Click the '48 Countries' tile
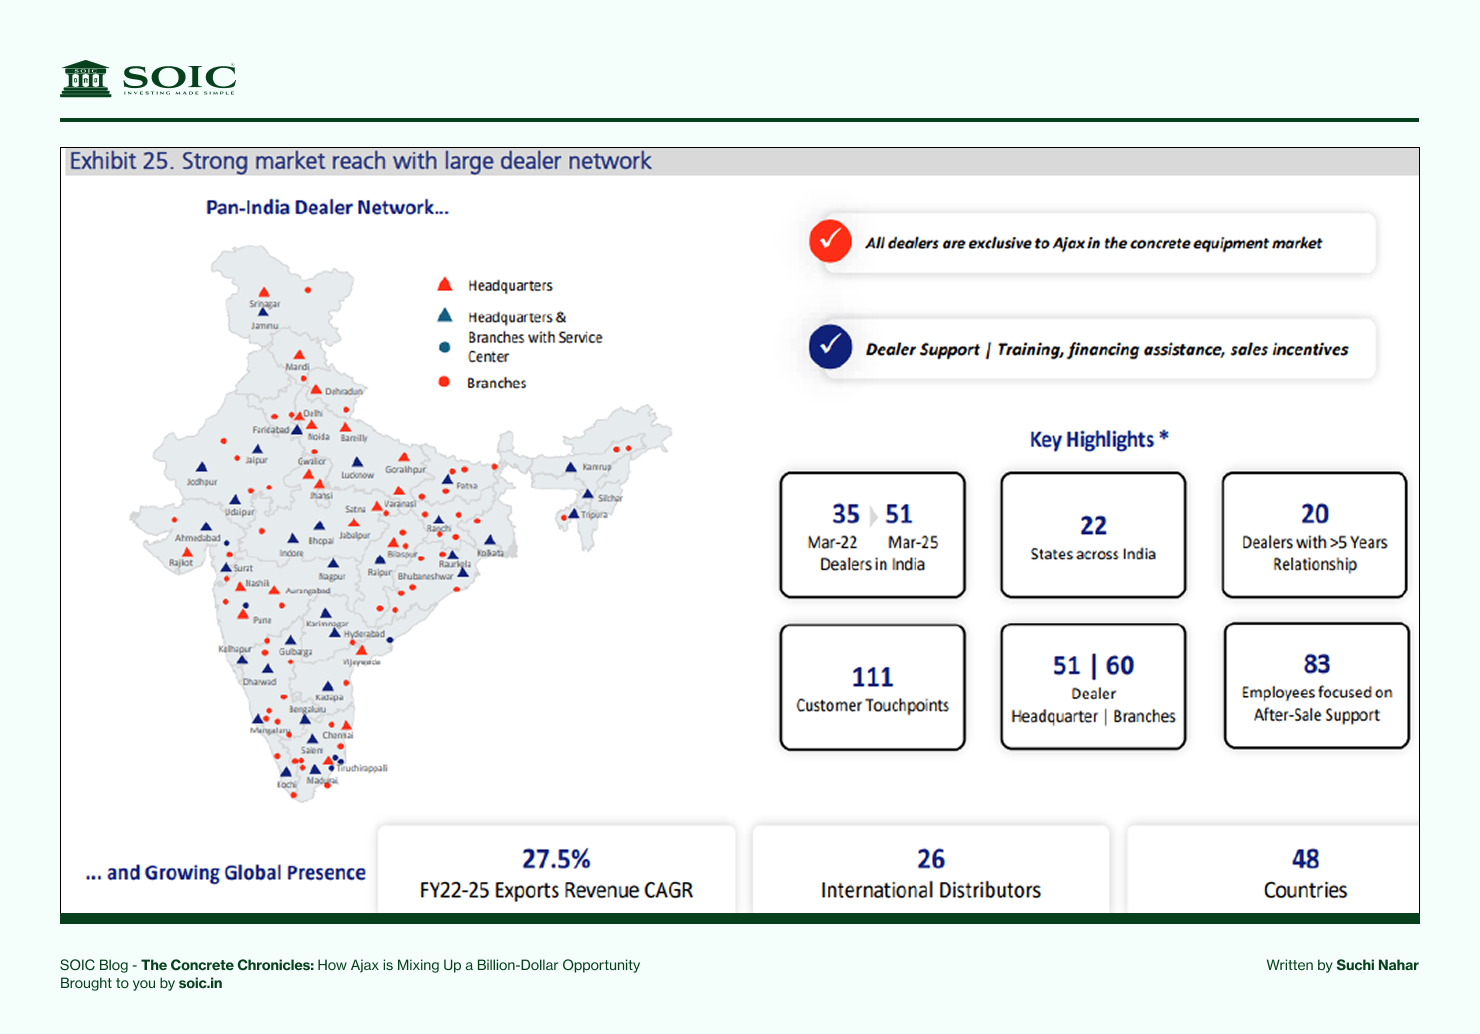Viewport: 1480px width, 1034px height. [1273, 869]
